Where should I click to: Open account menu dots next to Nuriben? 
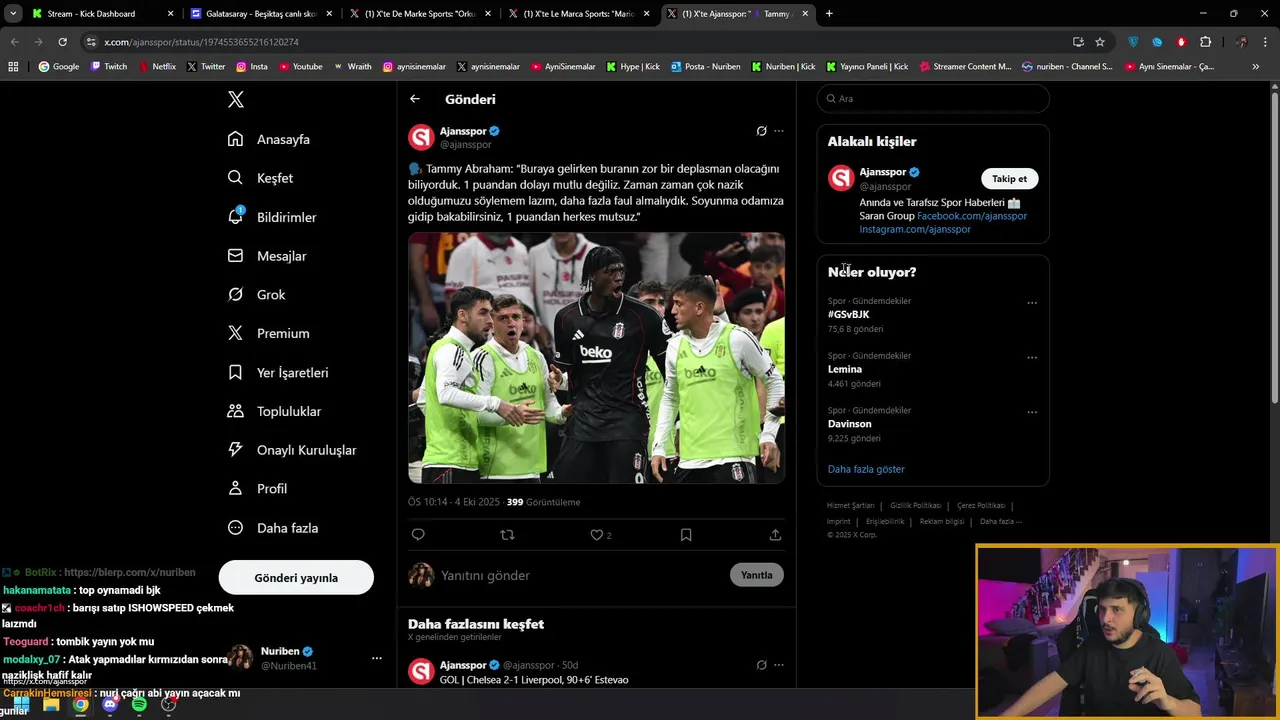click(377, 658)
